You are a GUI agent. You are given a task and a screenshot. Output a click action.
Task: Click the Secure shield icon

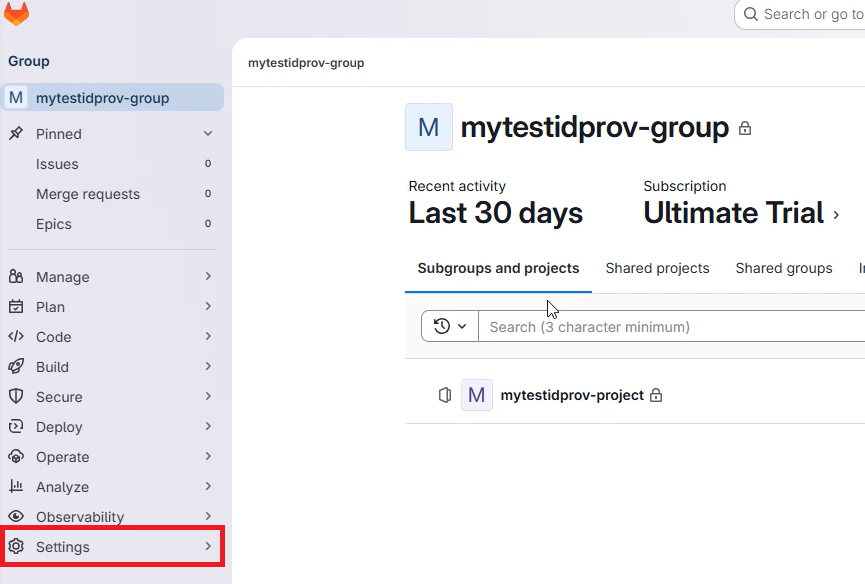tap(16, 396)
